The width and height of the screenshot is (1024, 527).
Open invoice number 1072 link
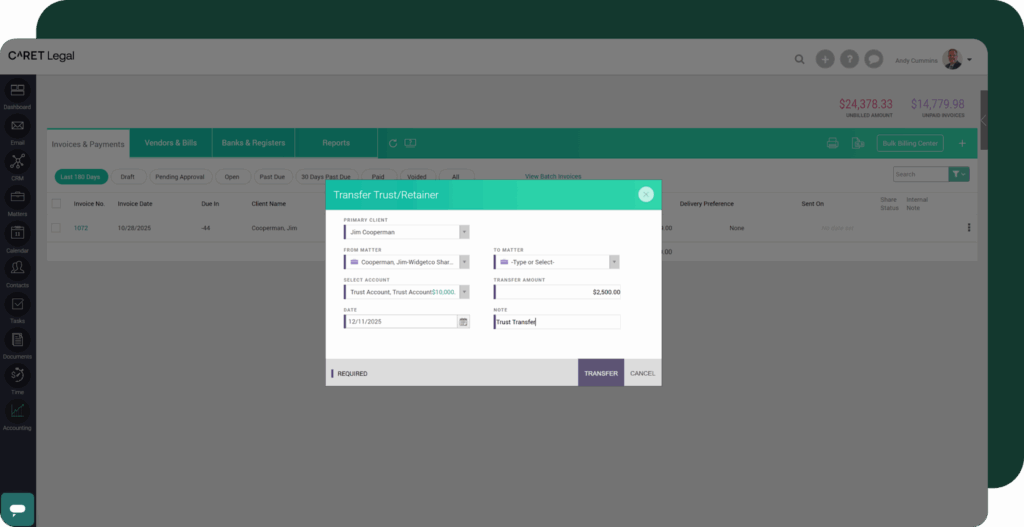(81, 228)
